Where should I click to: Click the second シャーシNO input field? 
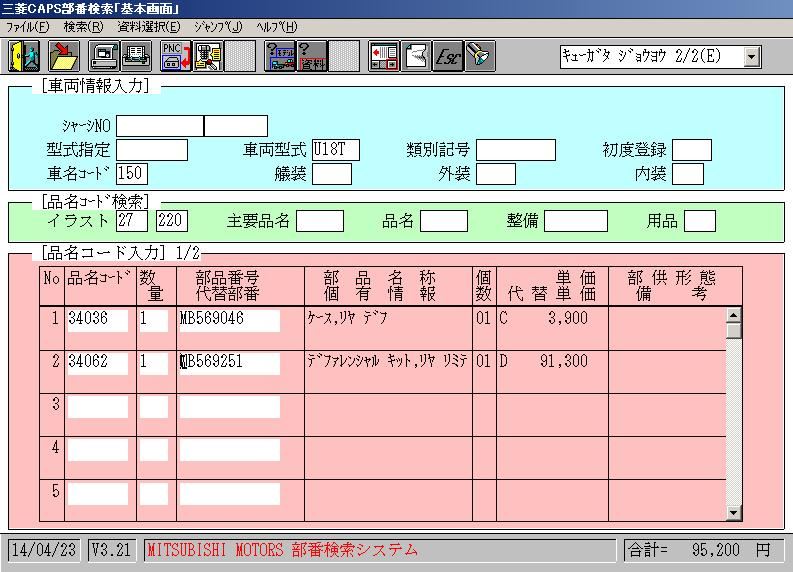pos(236,126)
